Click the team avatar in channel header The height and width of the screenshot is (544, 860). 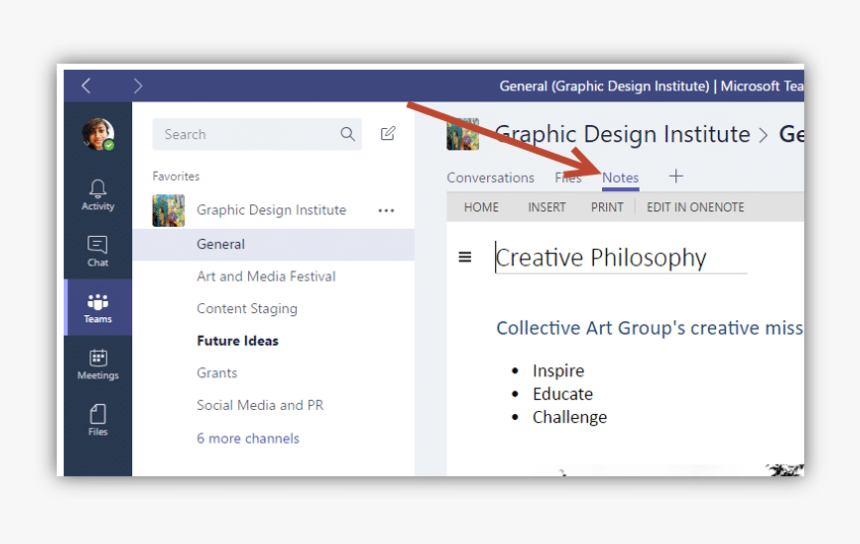[462, 134]
